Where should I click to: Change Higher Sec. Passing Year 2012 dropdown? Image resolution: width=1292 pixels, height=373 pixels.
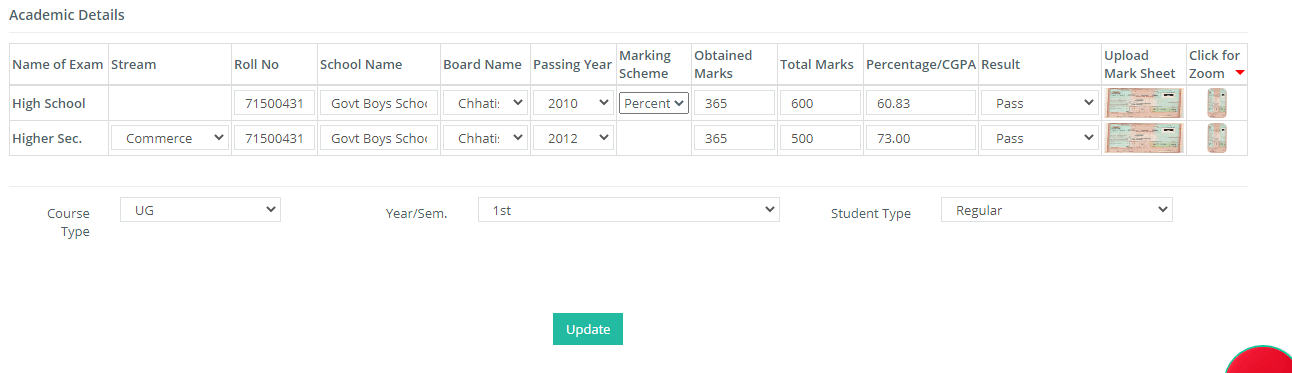pyautogui.click(x=573, y=138)
